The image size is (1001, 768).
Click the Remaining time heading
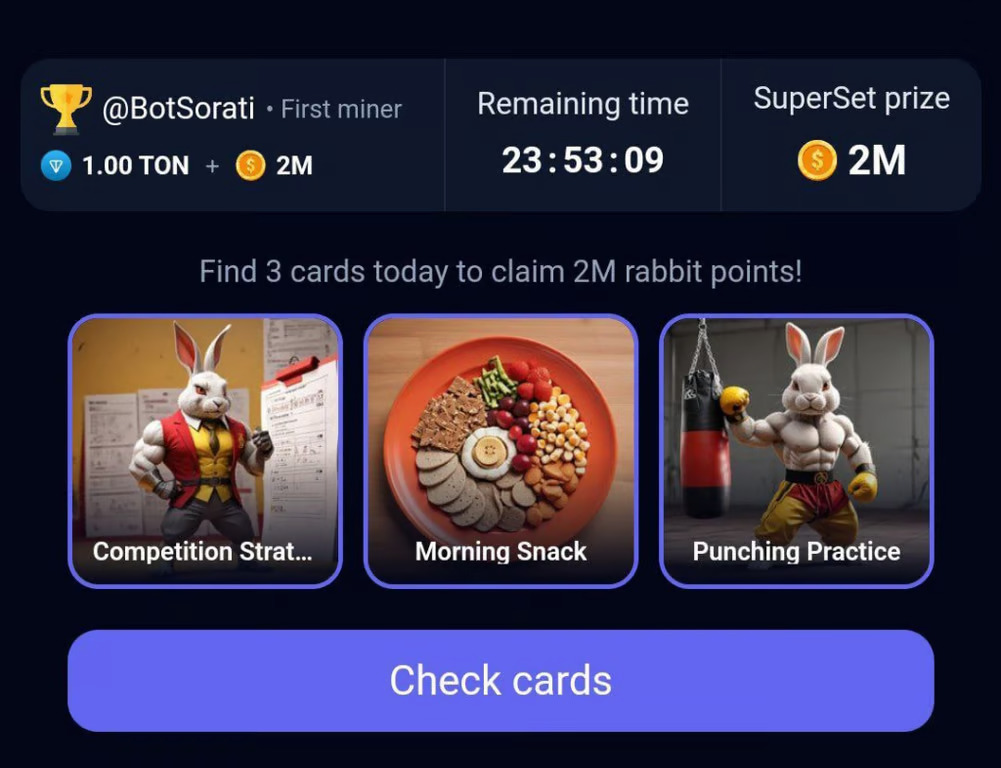click(x=583, y=104)
